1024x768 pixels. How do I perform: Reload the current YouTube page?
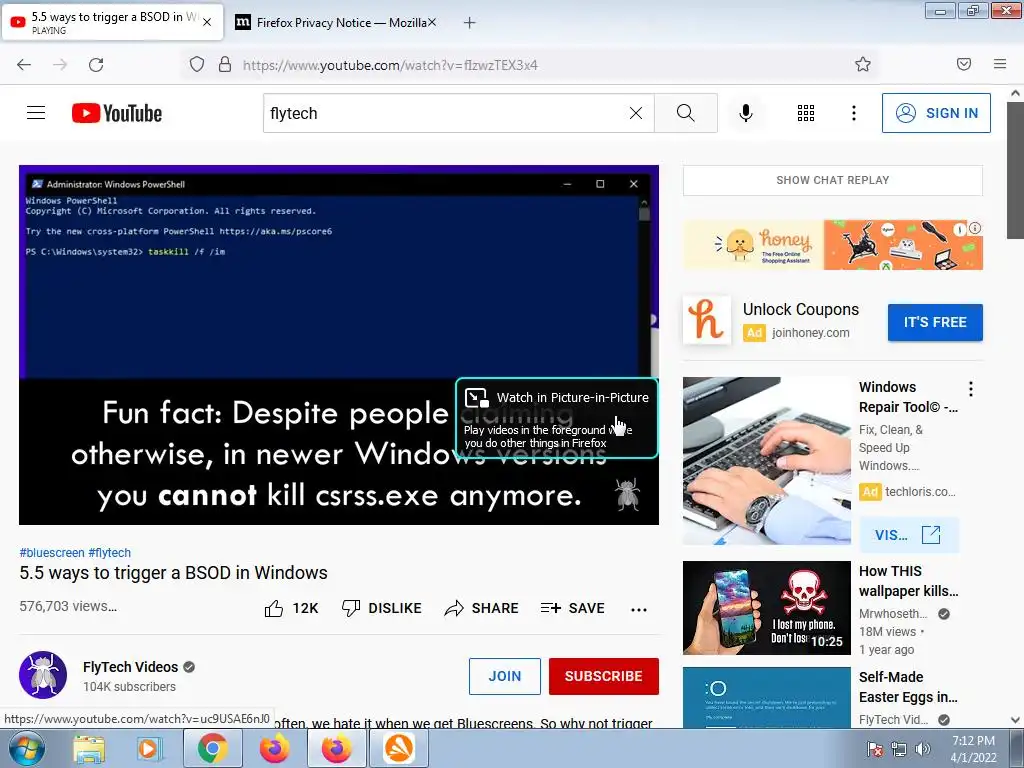tap(96, 65)
